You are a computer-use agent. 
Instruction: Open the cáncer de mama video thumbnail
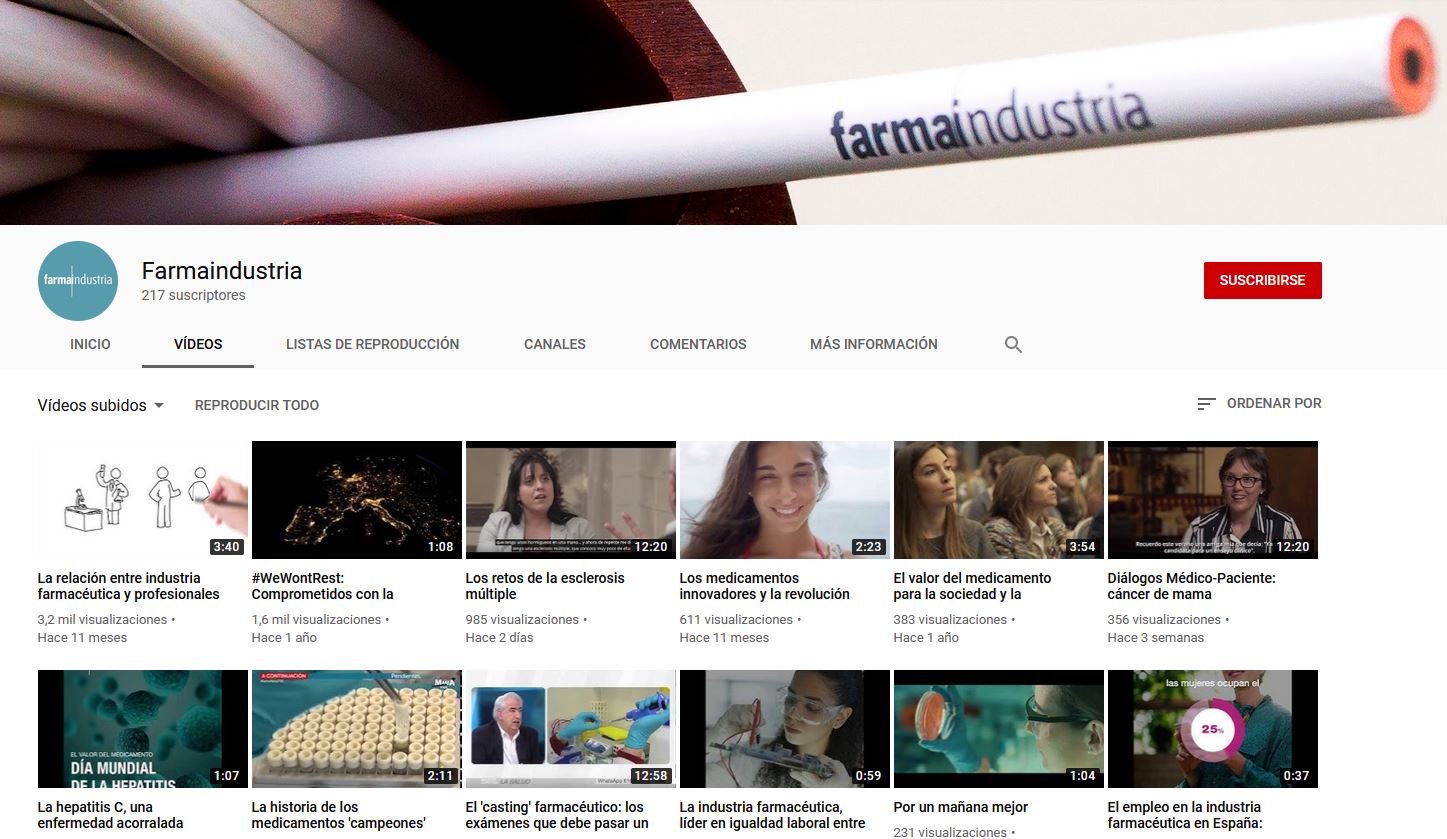[1213, 500]
